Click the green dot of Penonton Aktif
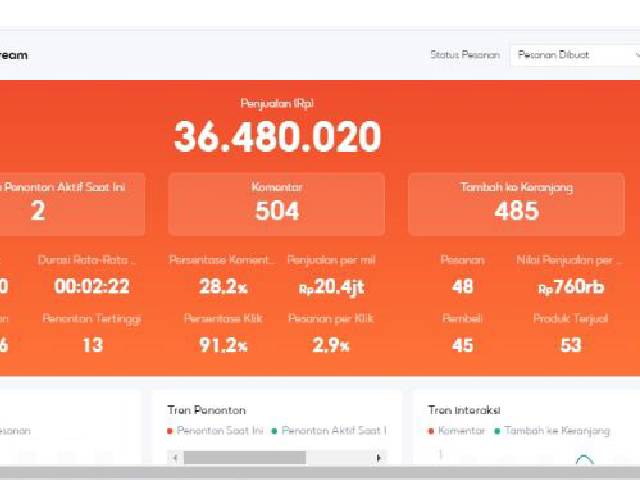 coord(275,431)
